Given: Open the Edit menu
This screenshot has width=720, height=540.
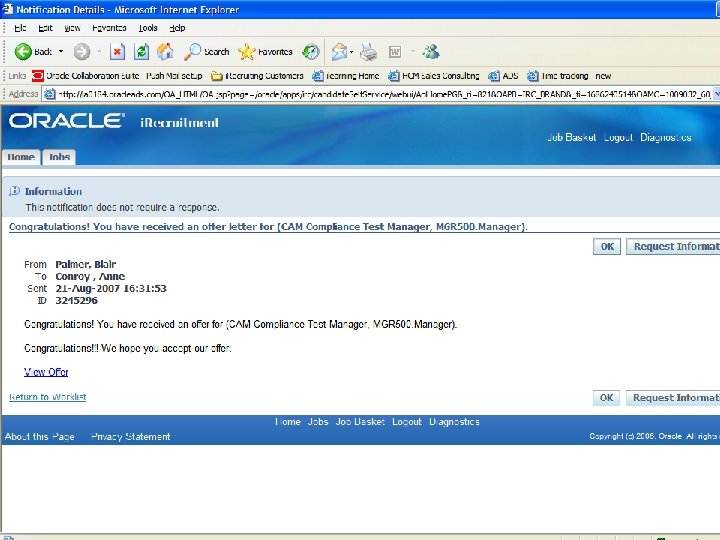Looking at the screenshot, I should [45, 28].
